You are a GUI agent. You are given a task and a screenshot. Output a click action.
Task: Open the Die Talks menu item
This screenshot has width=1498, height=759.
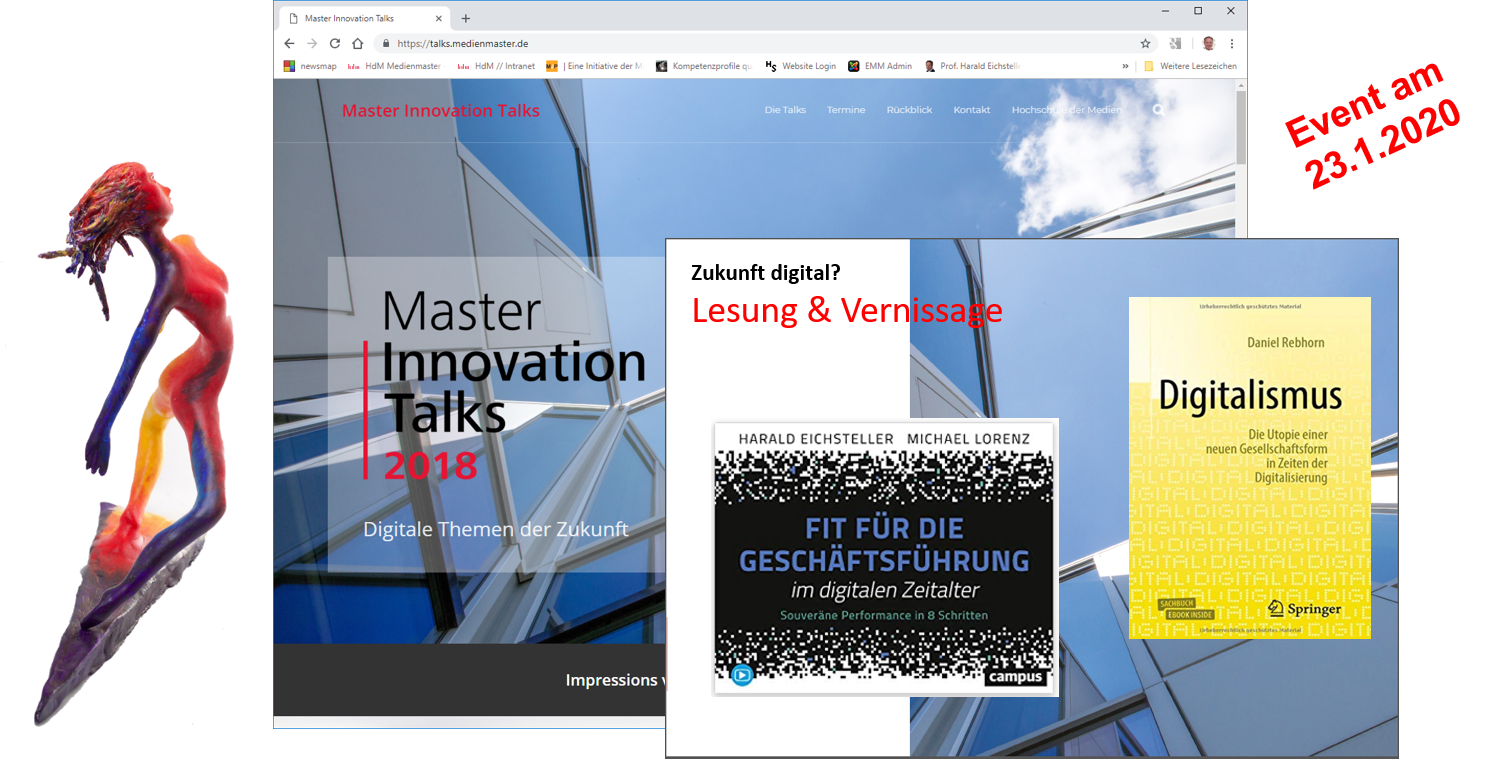coord(785,110)
